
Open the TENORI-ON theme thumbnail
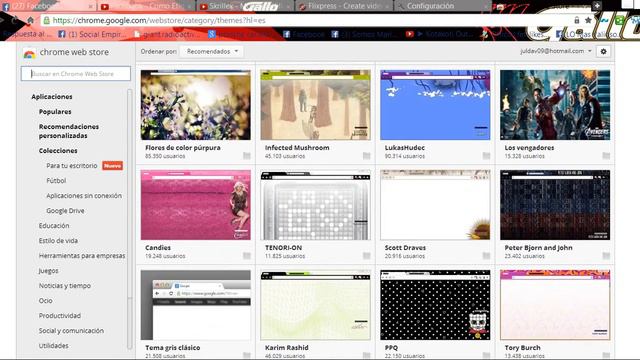pos(316,205)
